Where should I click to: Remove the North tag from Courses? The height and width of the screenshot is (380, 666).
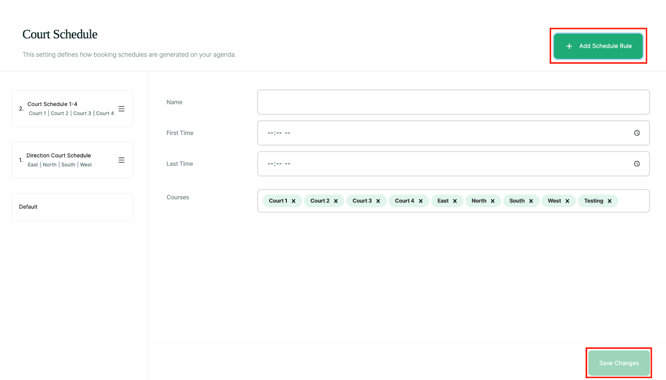point(493,201)
